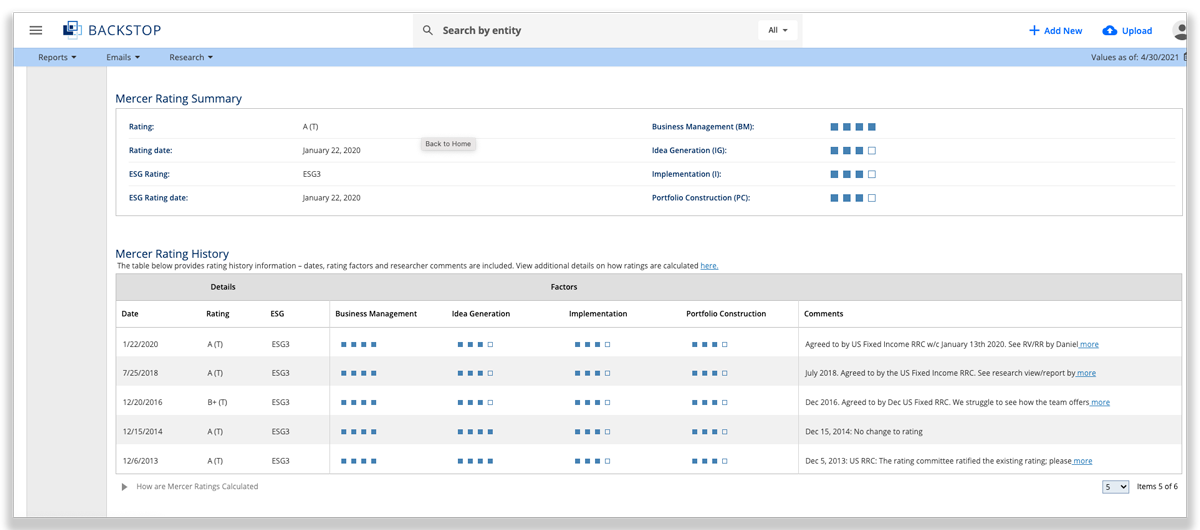Open the items per page dropdown
This screenshot has height=530, width=1200.
[1116, 487]
